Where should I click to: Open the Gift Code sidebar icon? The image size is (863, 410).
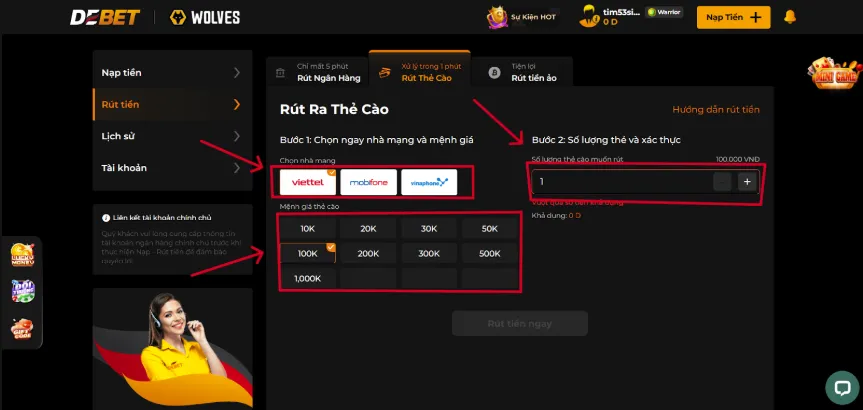point(23,329)
